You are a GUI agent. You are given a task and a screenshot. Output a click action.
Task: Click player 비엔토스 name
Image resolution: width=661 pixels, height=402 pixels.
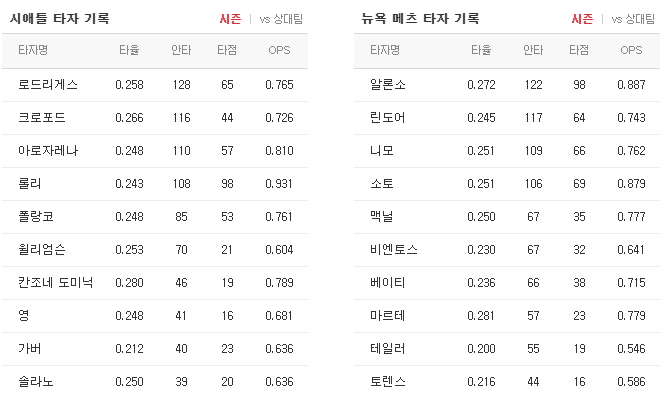tap(394, 249)
